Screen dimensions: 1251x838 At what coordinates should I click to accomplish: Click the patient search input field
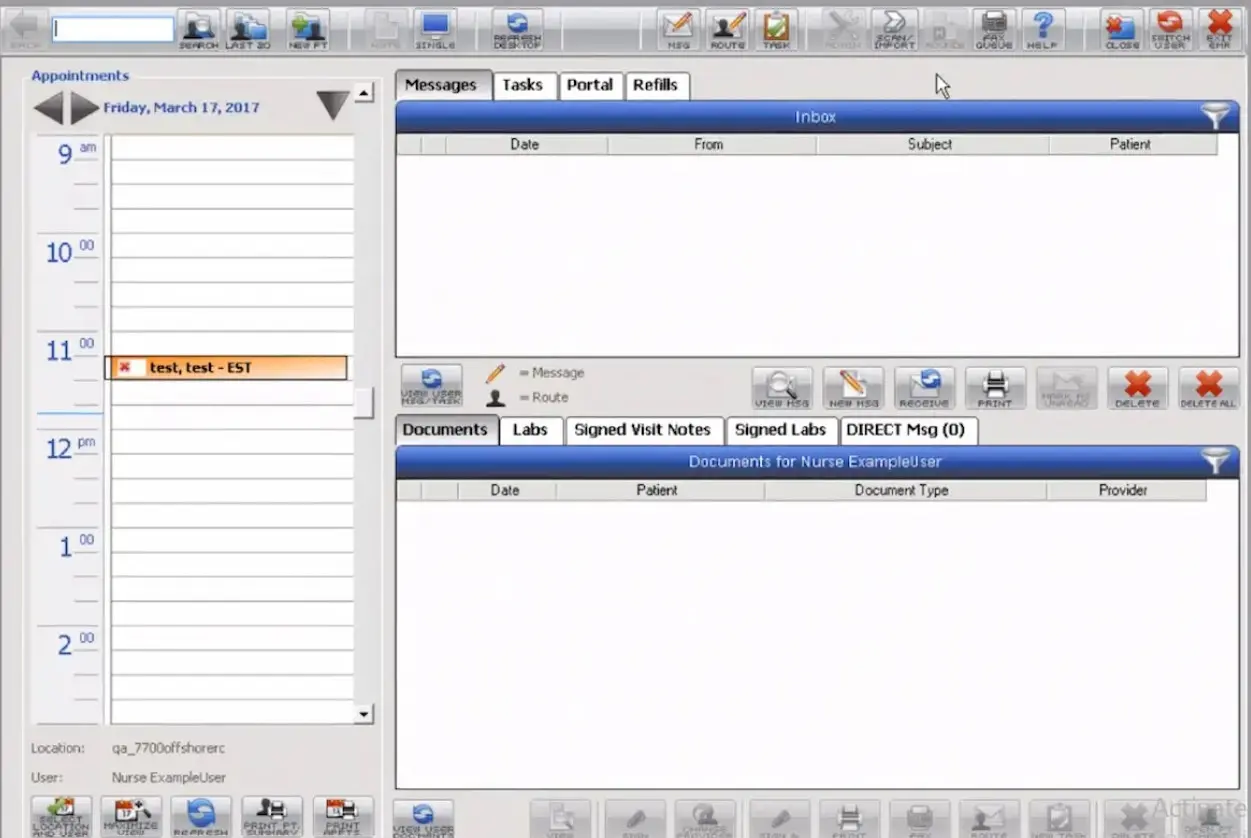[113, 30]
